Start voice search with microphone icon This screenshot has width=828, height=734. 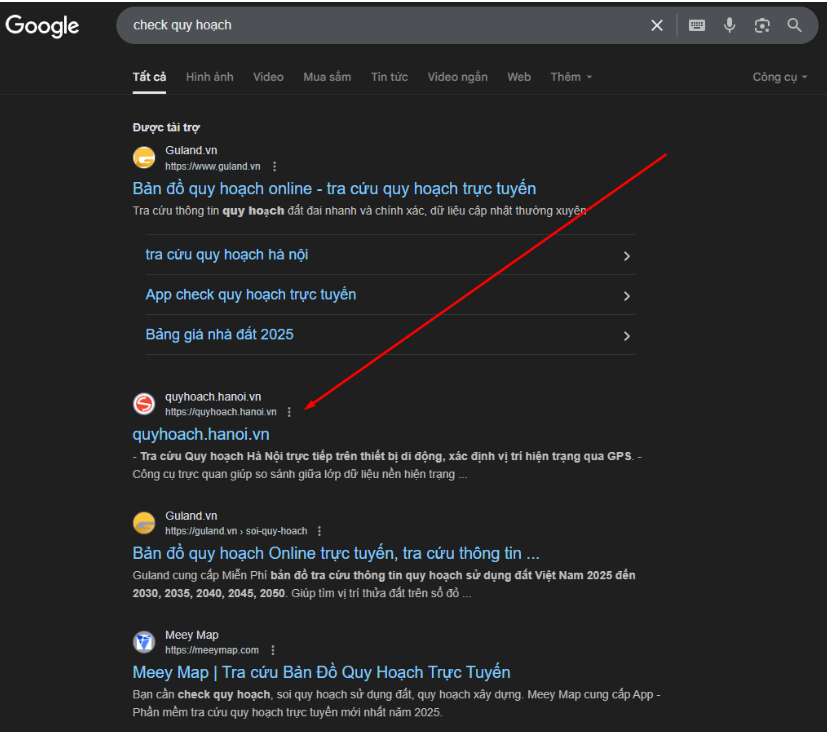click(730, 25)
